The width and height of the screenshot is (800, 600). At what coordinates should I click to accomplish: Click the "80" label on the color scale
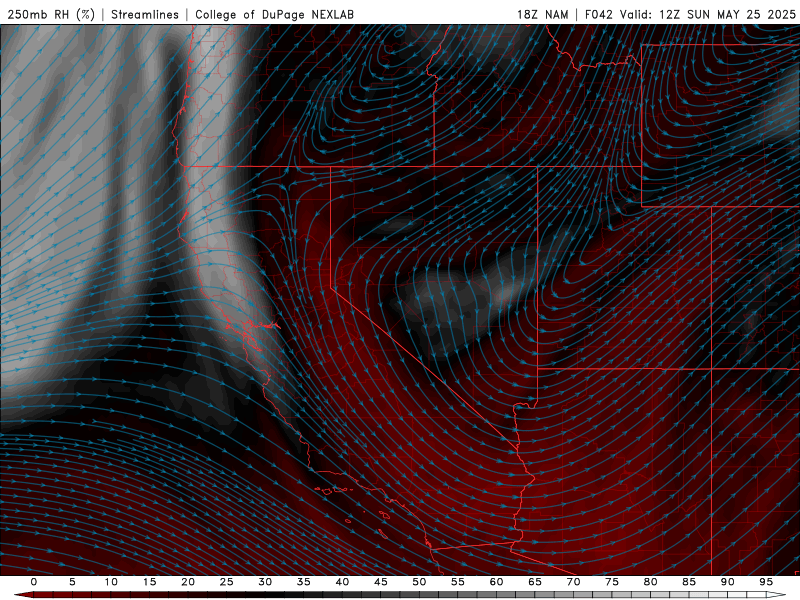(x=650, y=582)
